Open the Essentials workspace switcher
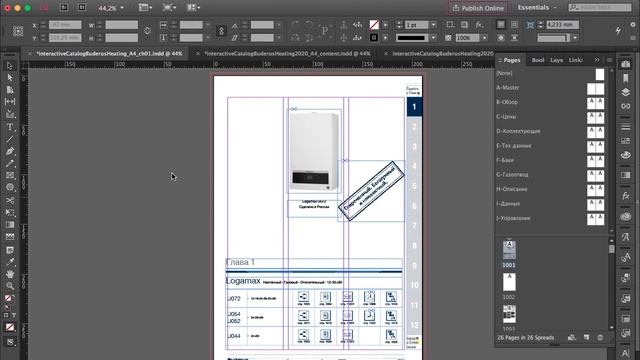640x360 pixels. pos(537,7)
